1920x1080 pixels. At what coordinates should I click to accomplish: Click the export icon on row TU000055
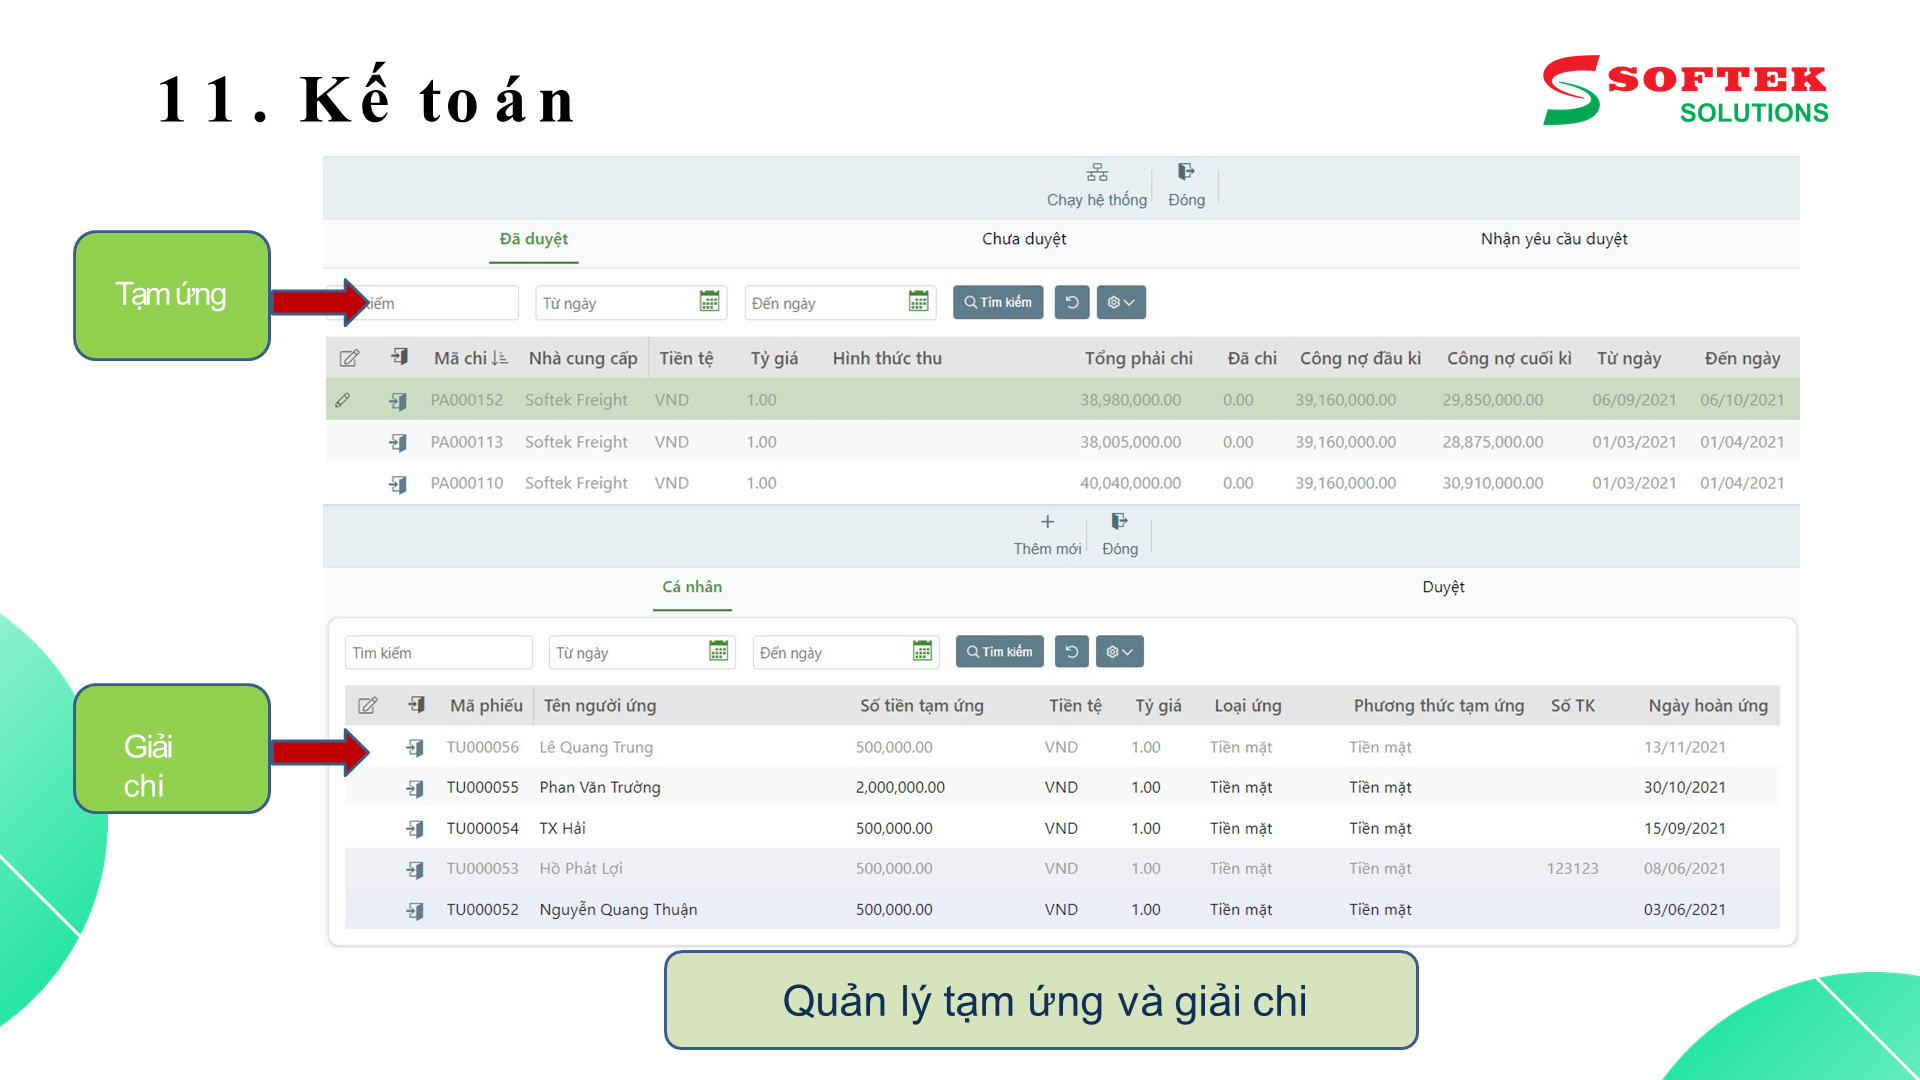[x=416, y=787]
